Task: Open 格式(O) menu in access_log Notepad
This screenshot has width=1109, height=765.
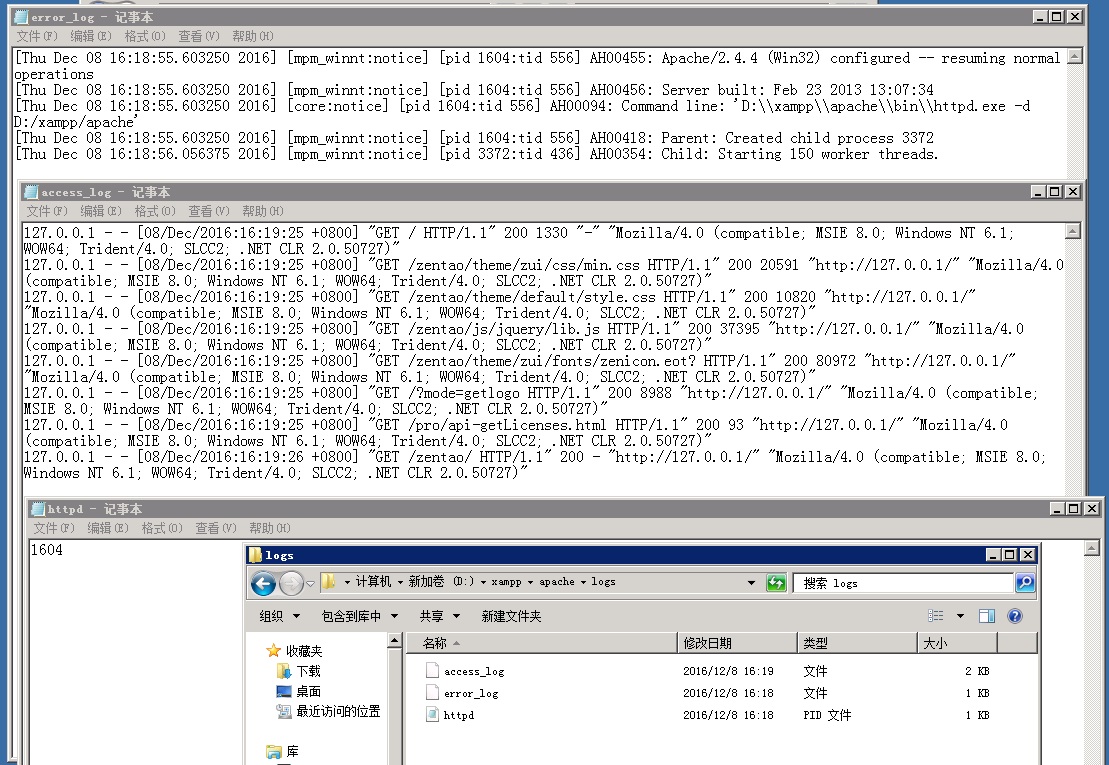Action: [155, 211]
